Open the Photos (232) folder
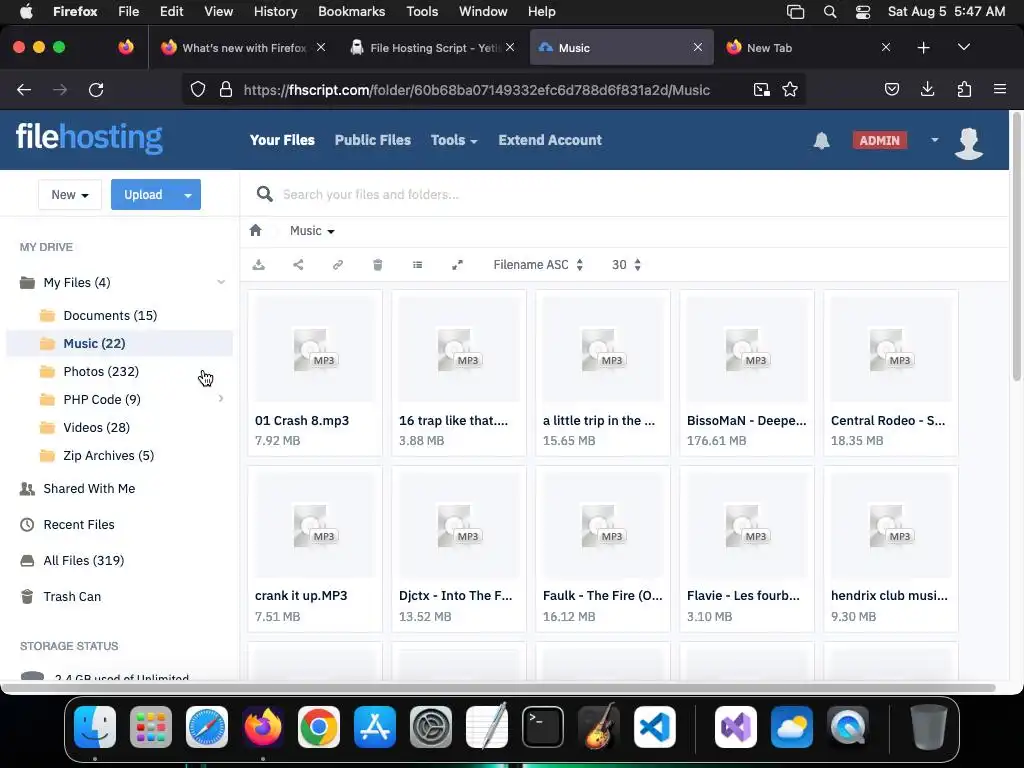 pyautogui.click(x=101, y=372)
